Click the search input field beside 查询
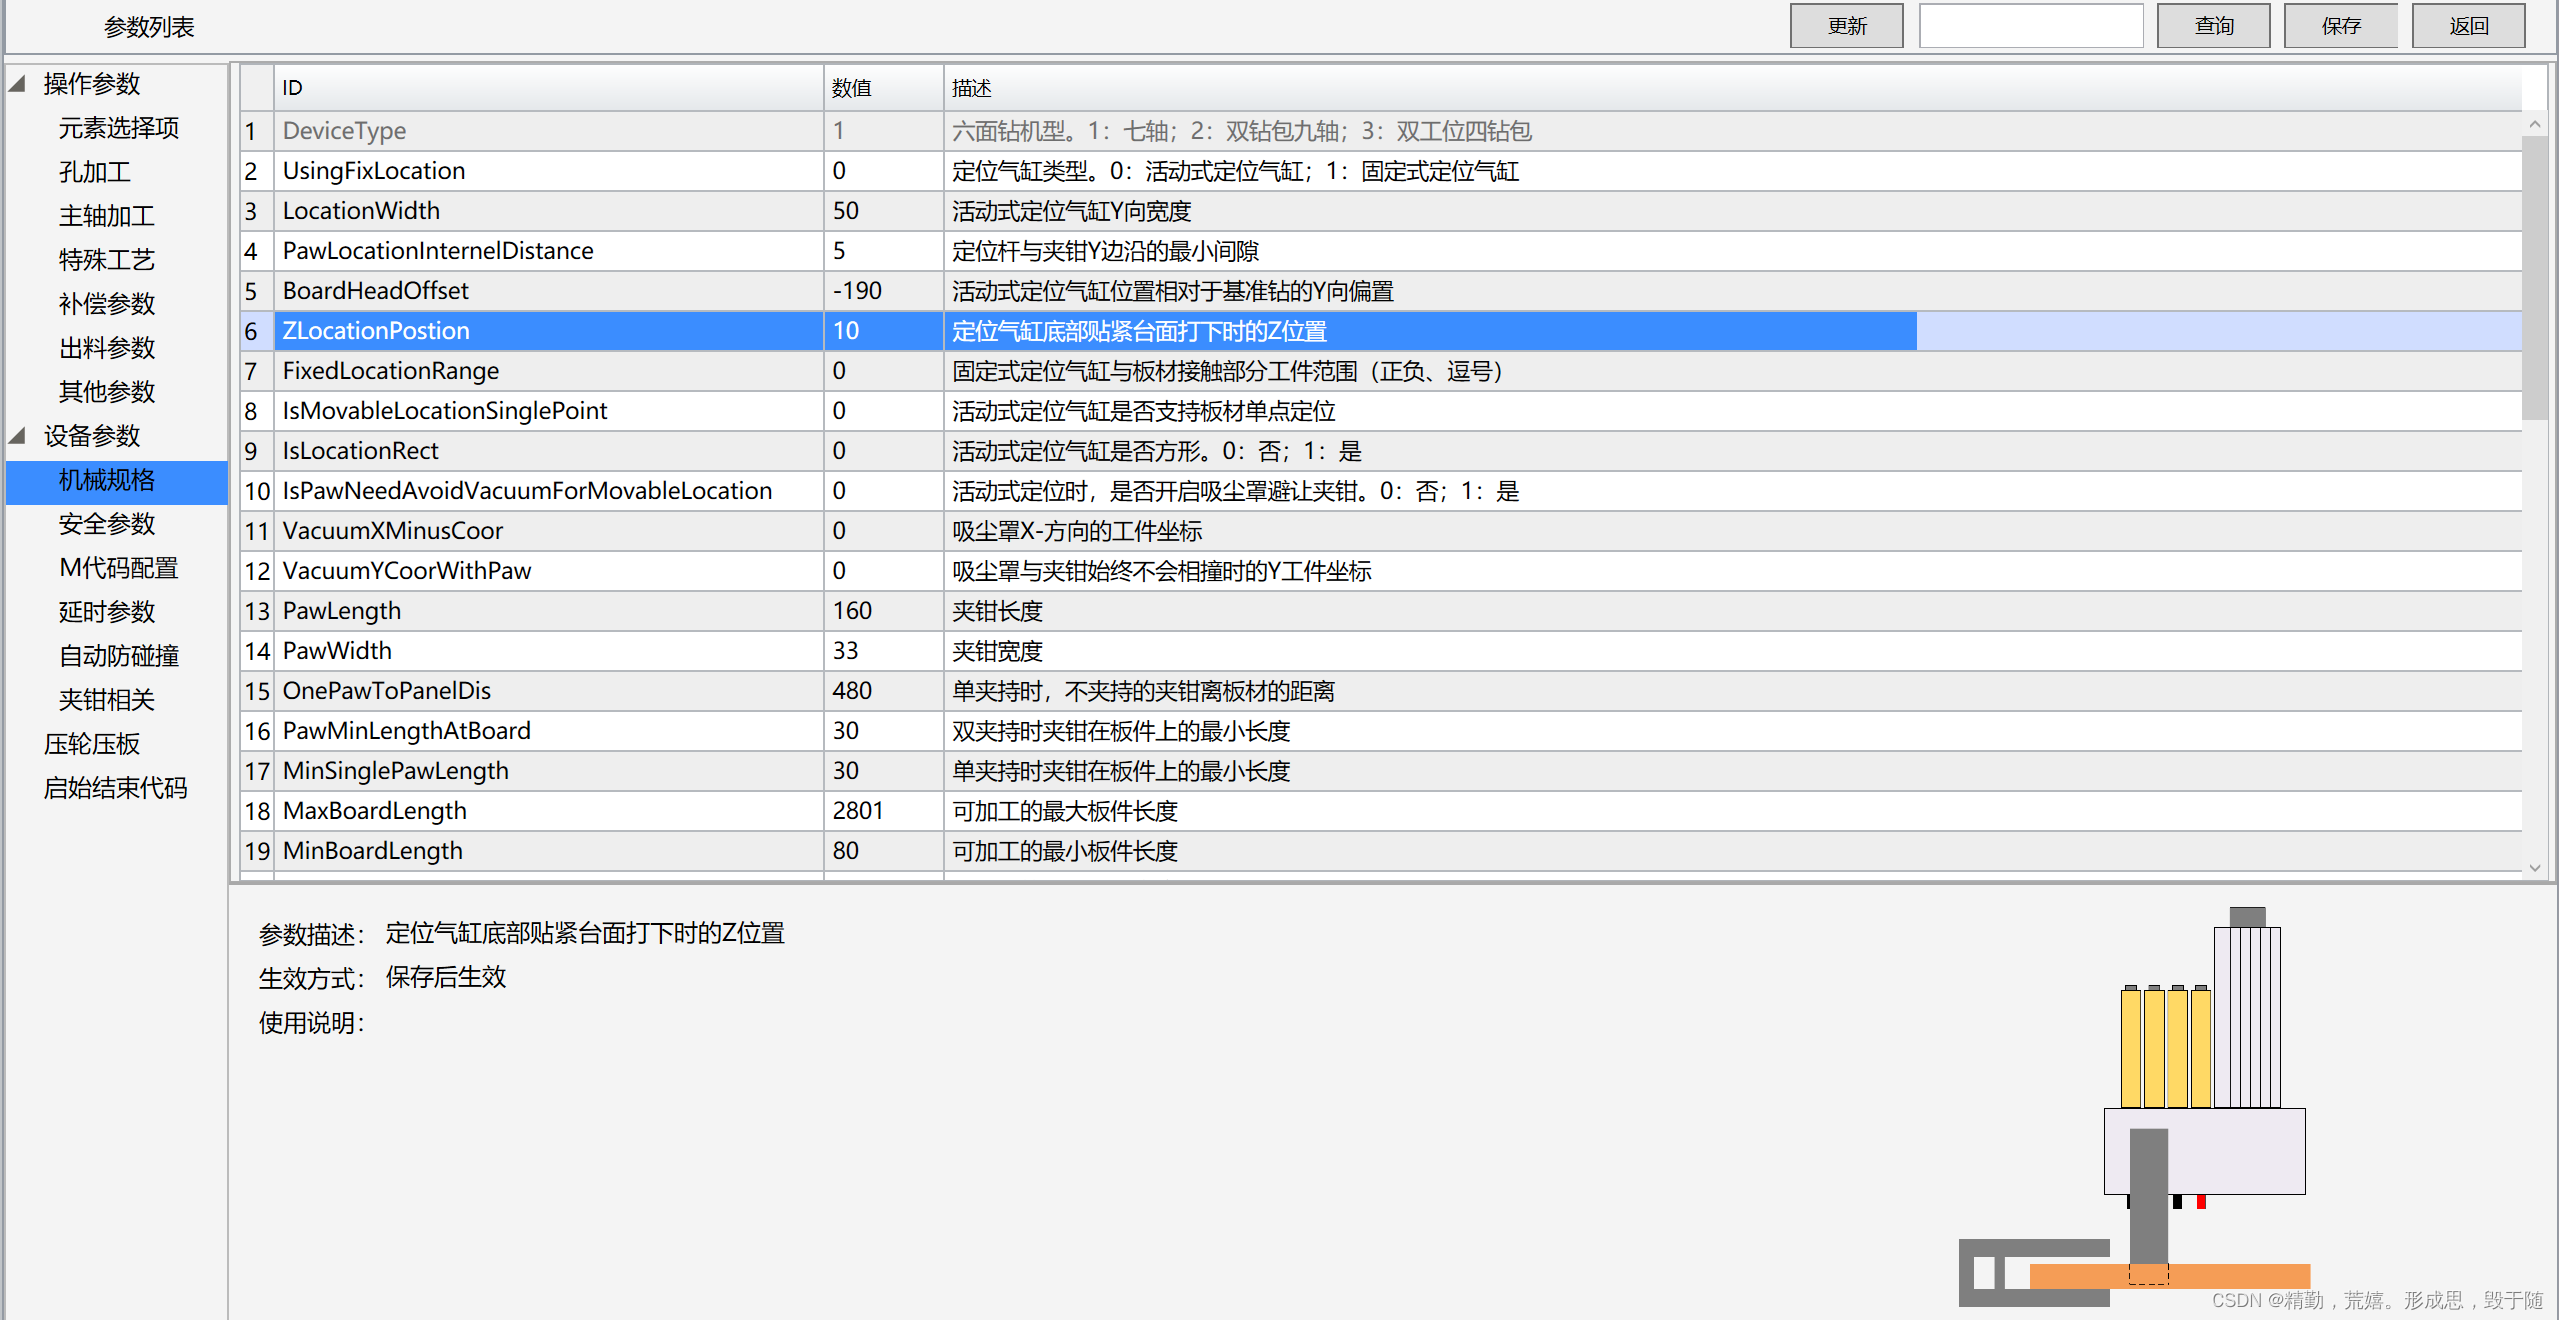 pos(2031,26)
